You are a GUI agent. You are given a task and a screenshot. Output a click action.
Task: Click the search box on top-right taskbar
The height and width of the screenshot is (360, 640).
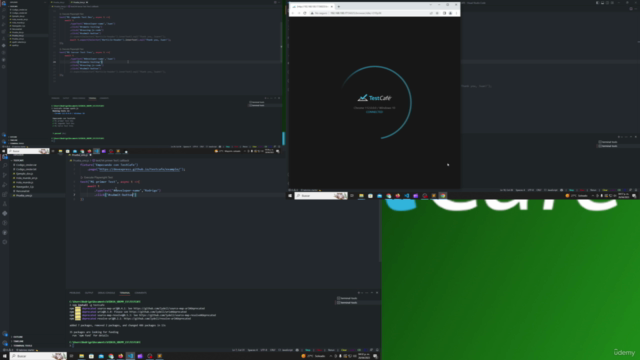tap(321, 196)
